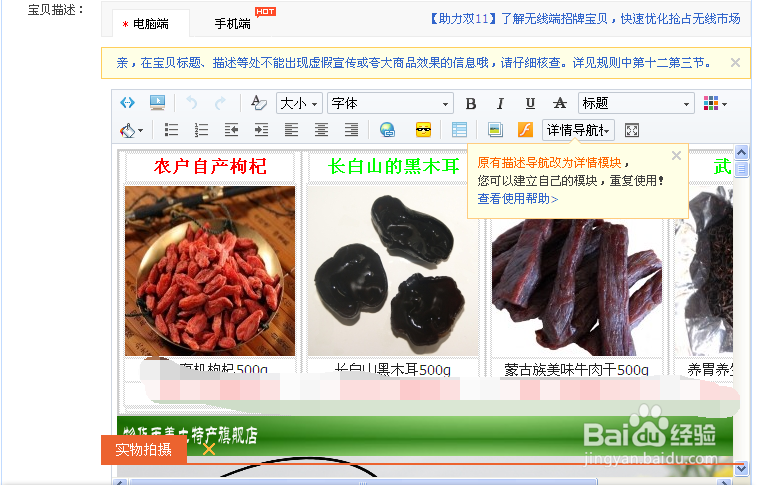
Task: Toggle fullscreen editor mode
Action: [632, 130]
